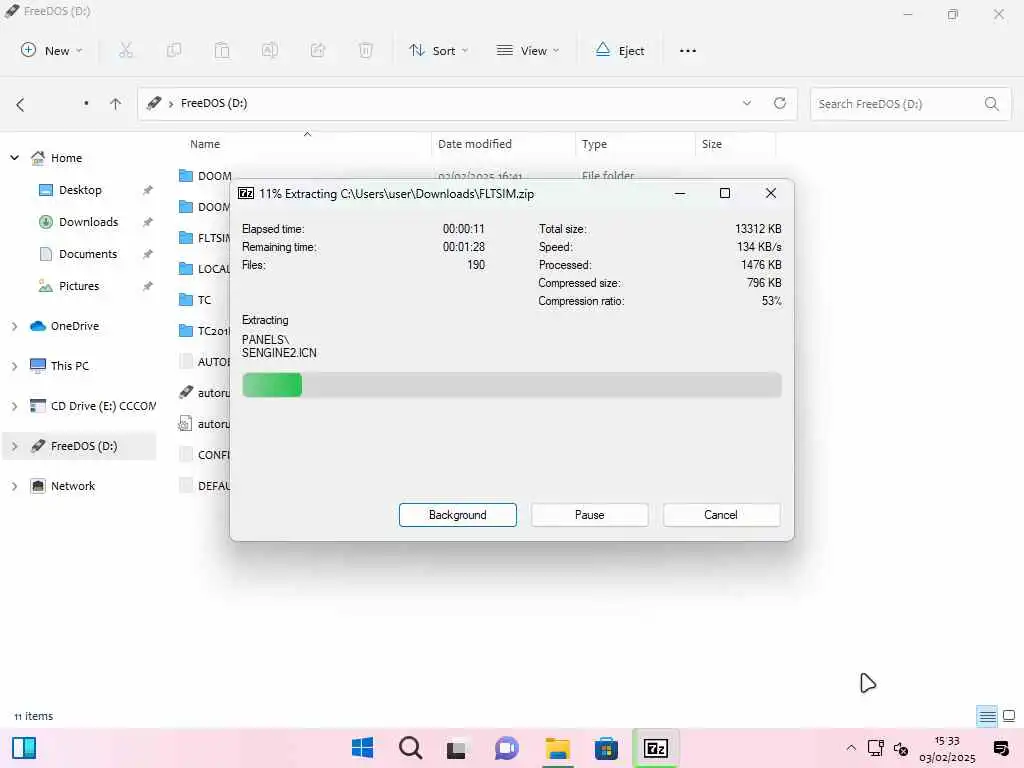Open the Windows Start button

click(362, 748)
